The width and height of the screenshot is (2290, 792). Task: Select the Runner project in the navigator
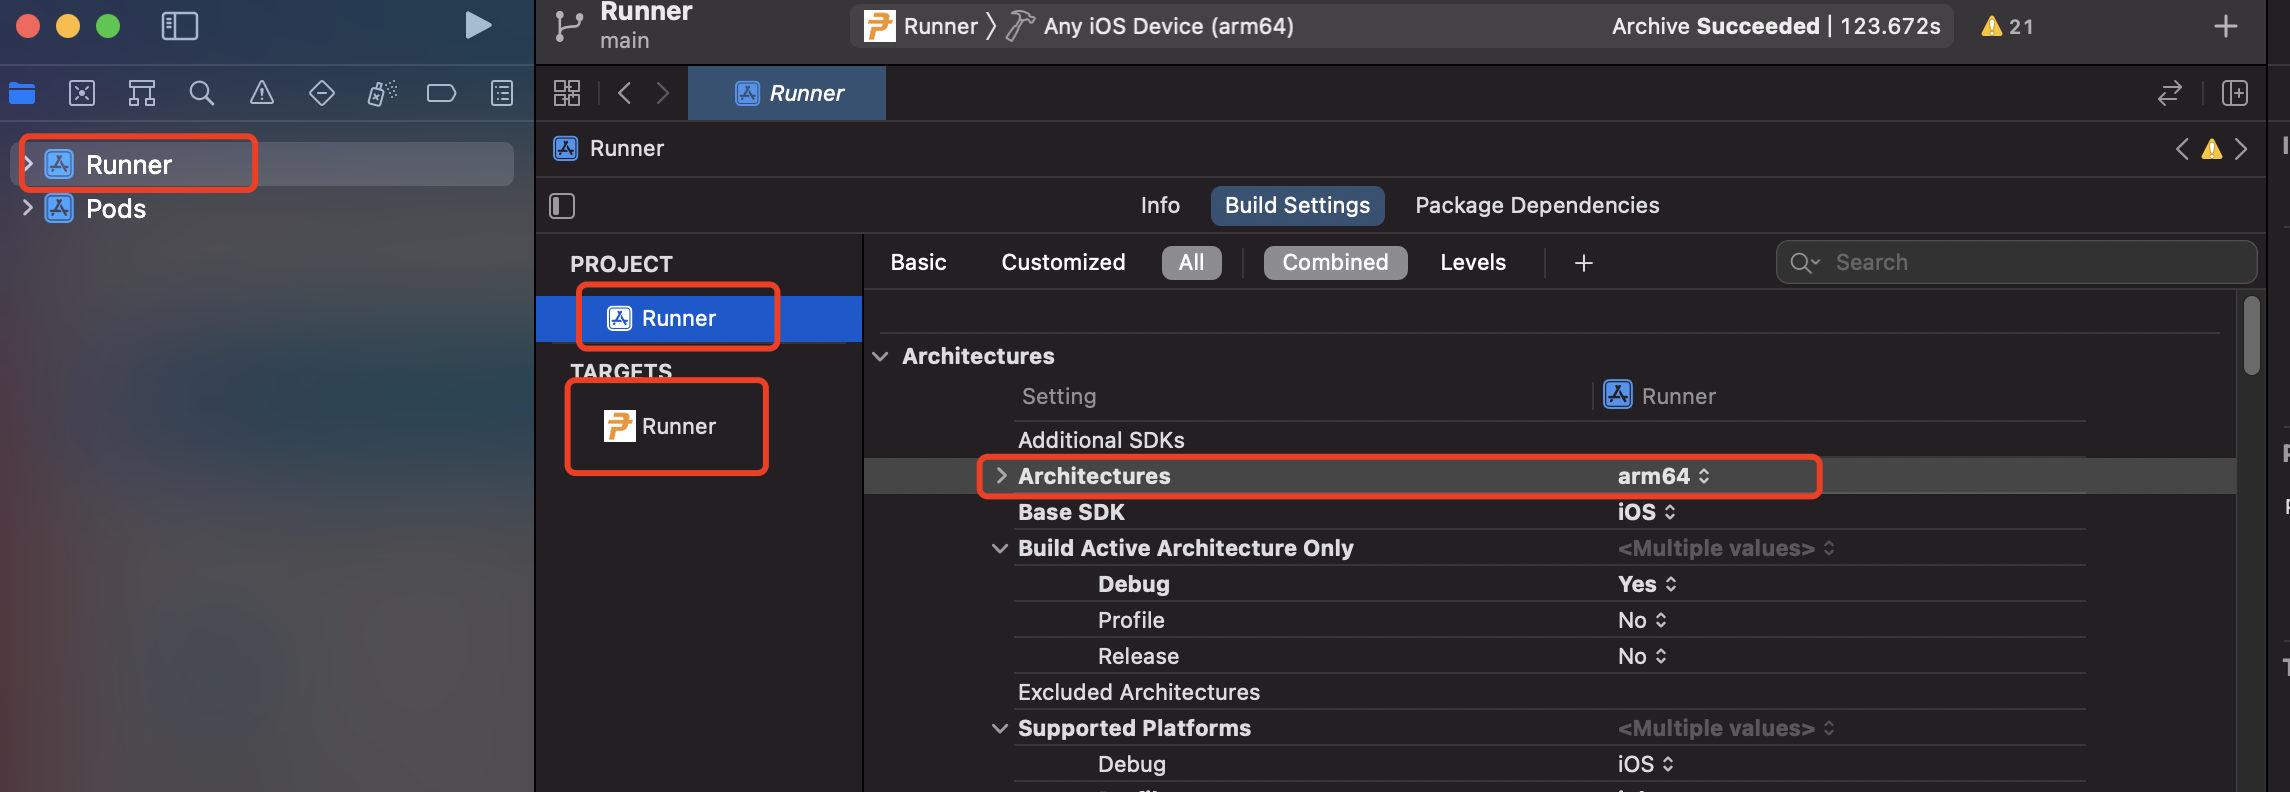129,164
